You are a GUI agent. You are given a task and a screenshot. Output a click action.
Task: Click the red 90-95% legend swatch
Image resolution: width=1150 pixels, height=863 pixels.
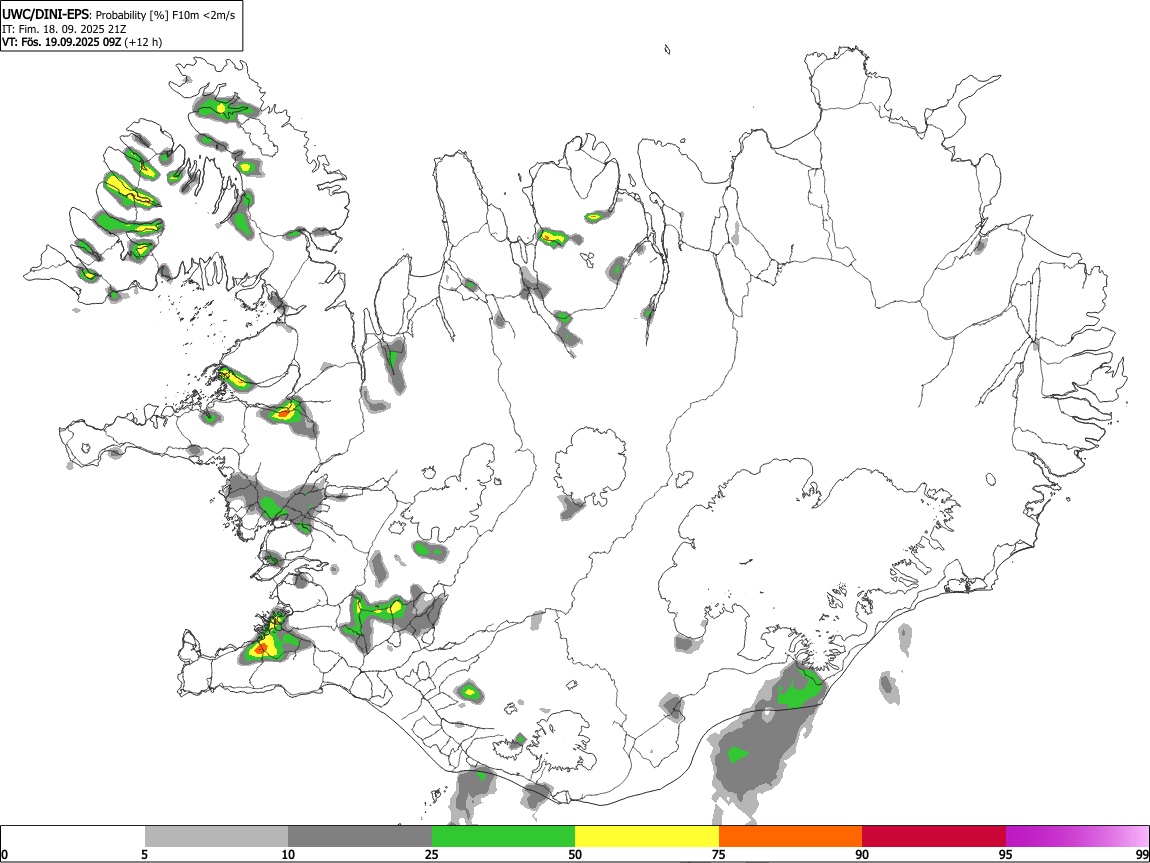934,837
